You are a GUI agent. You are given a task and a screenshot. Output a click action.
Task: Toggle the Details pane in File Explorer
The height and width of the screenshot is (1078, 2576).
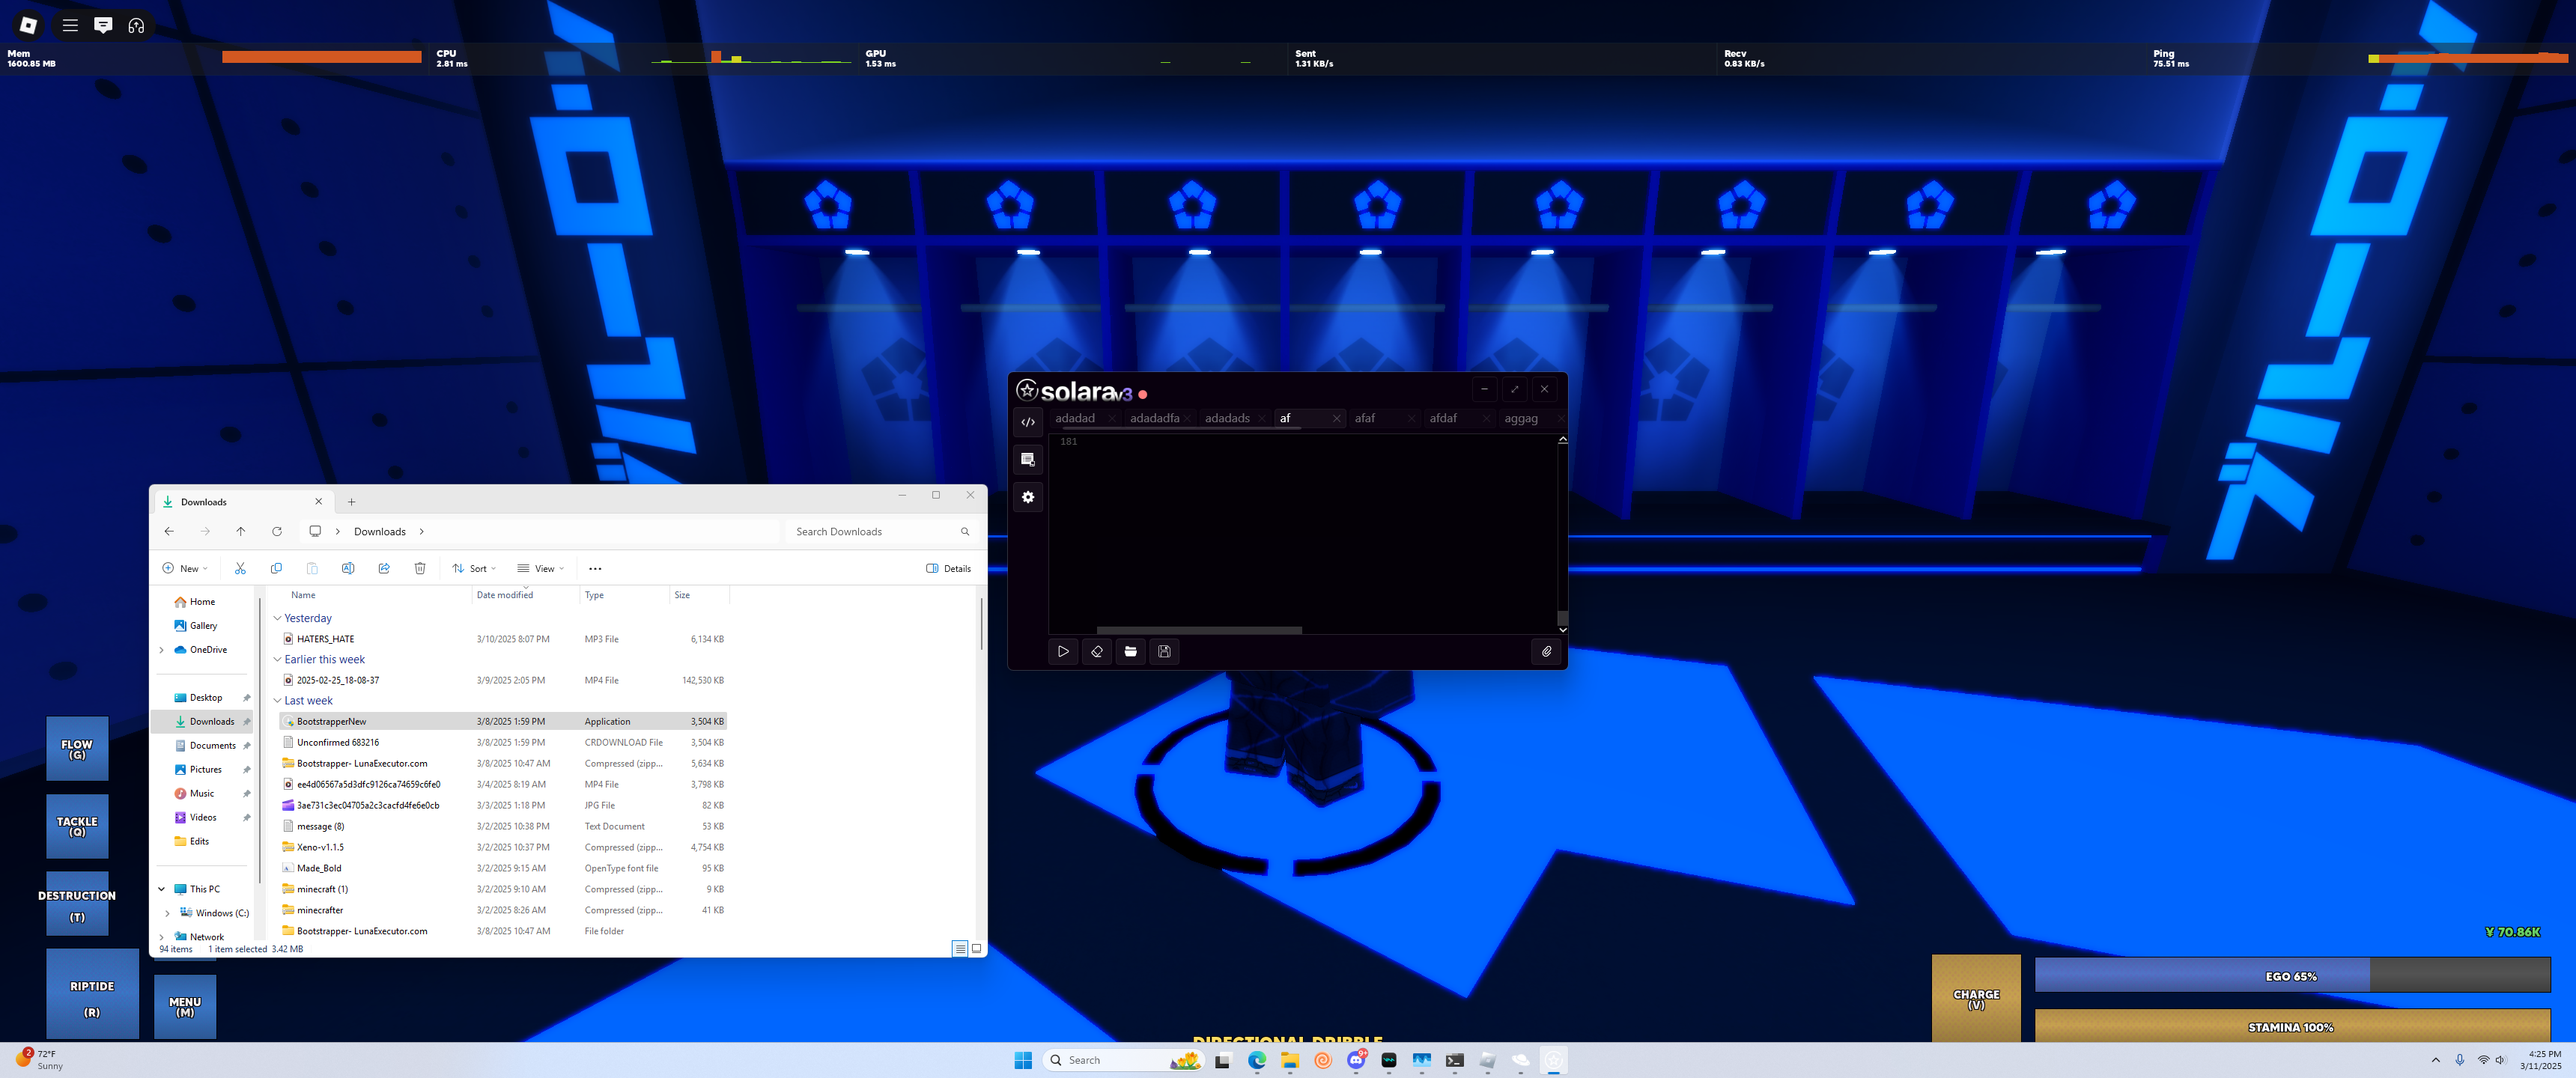pos(948,568)
